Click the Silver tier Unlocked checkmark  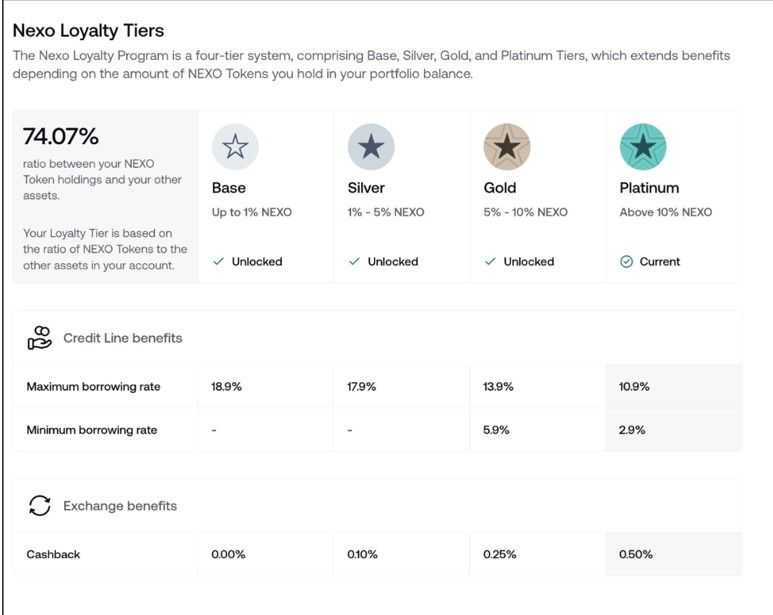click(x=354, y=262)
